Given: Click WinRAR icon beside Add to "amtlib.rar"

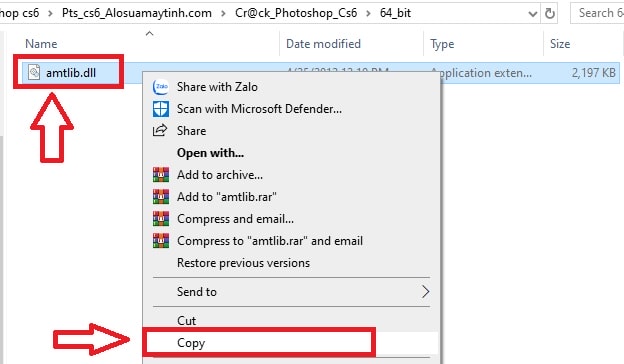Looking at the screenshot, I should point(161,197).
